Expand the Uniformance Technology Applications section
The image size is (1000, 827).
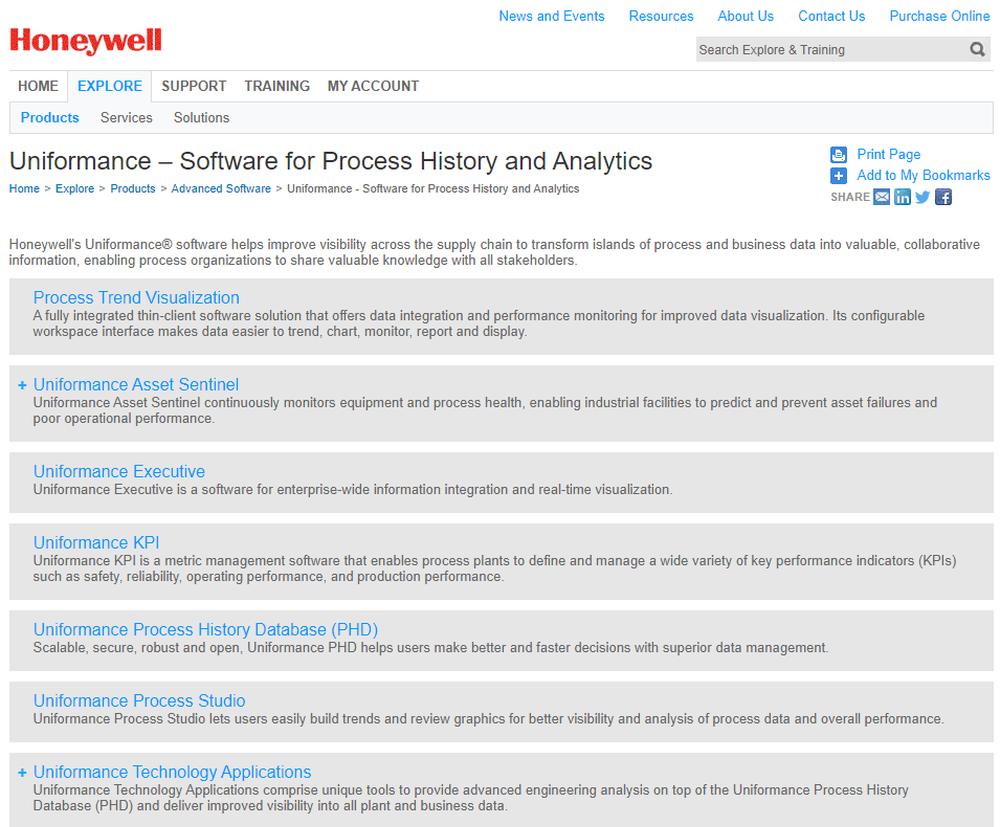coord(21,771)
